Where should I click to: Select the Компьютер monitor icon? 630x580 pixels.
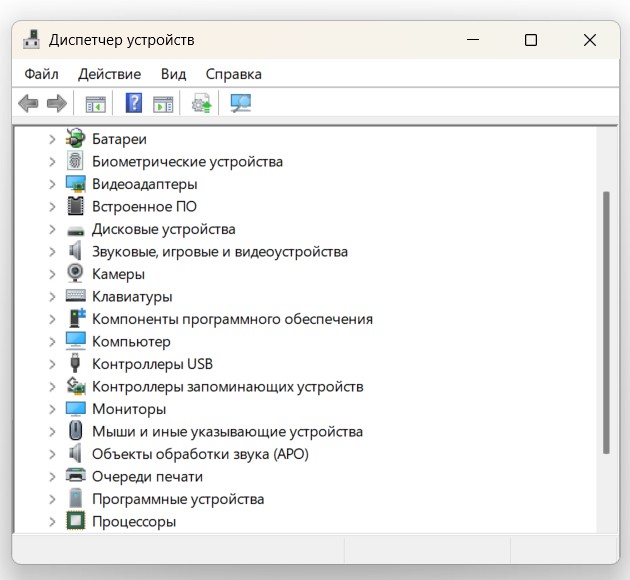click(76, 341)
